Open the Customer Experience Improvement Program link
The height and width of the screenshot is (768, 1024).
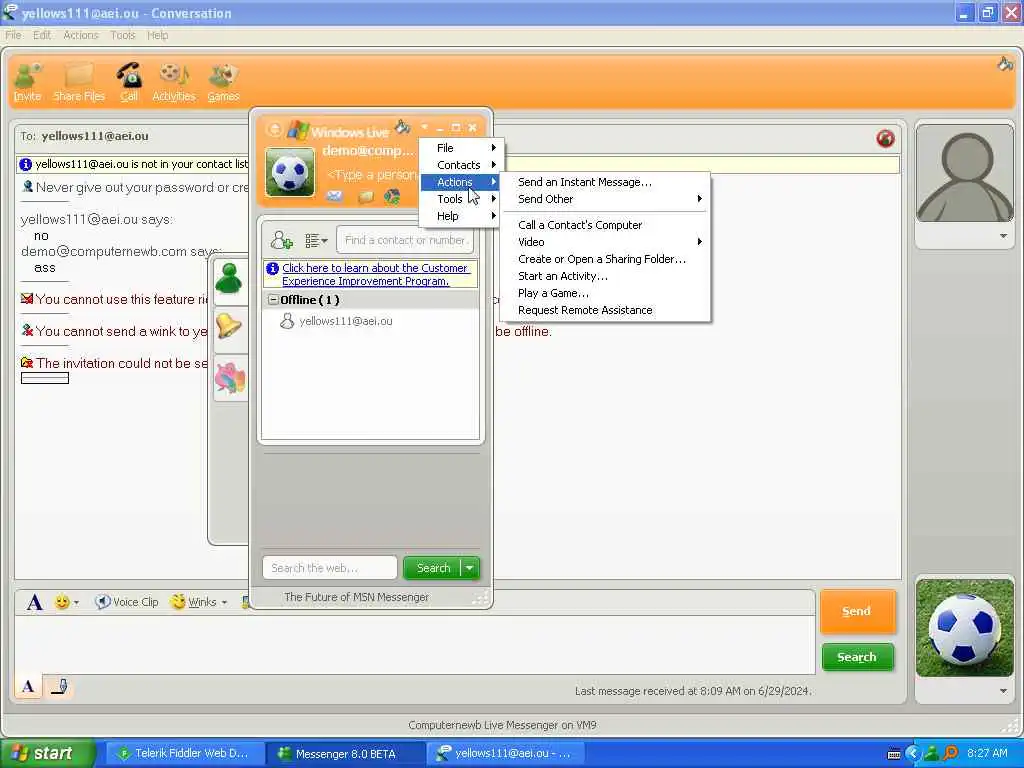coord(375,274)
